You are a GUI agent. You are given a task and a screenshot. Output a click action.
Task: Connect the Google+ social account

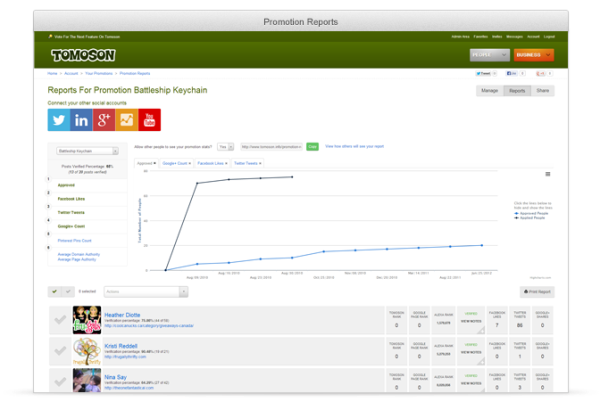[105, 120]
